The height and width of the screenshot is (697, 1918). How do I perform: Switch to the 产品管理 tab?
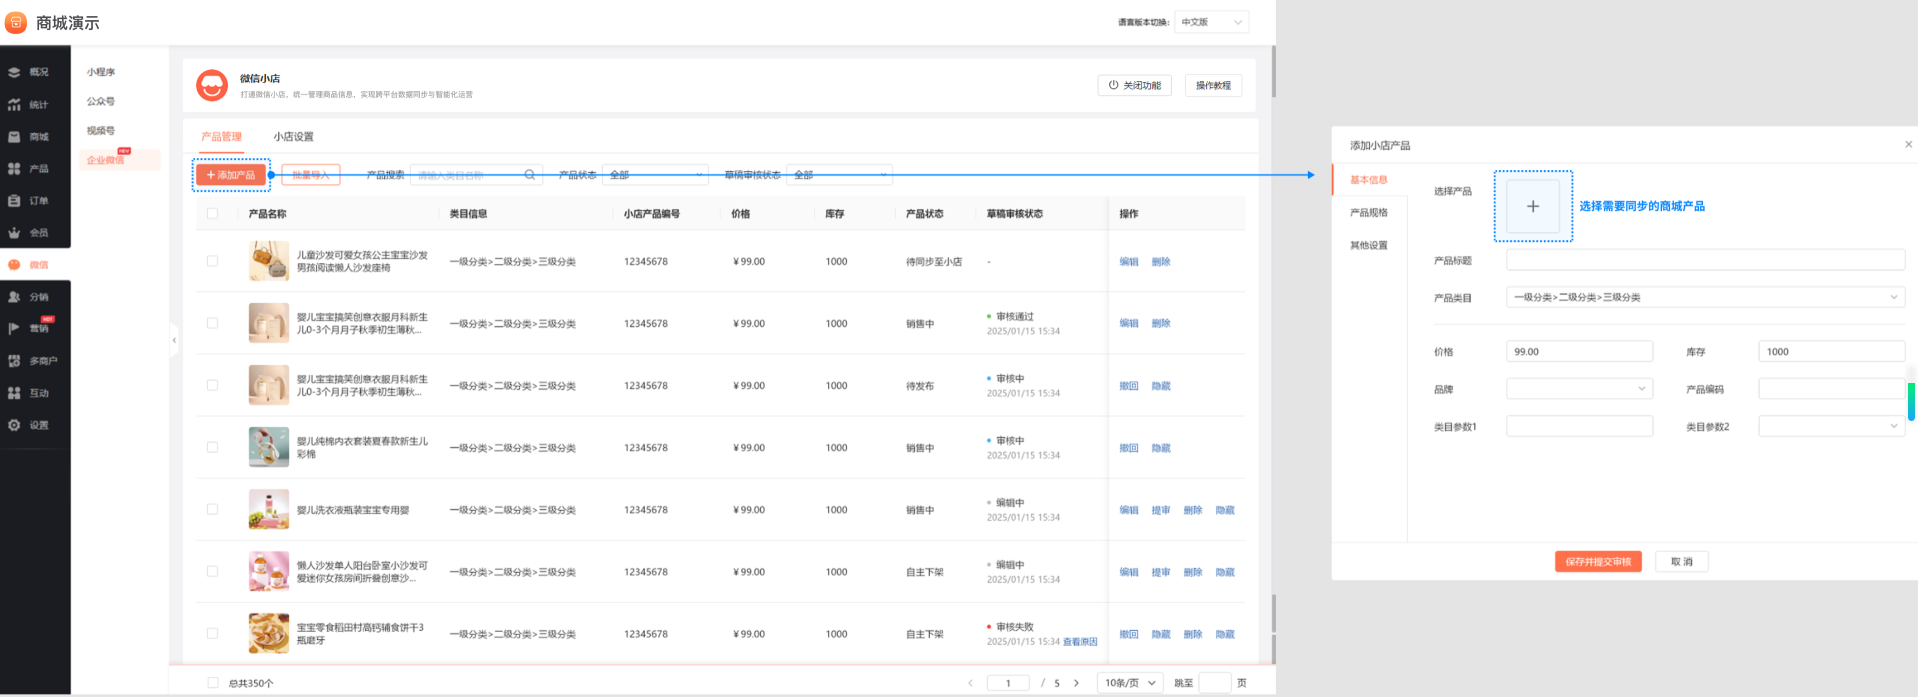pyautogui.click(x=221, y=137)
